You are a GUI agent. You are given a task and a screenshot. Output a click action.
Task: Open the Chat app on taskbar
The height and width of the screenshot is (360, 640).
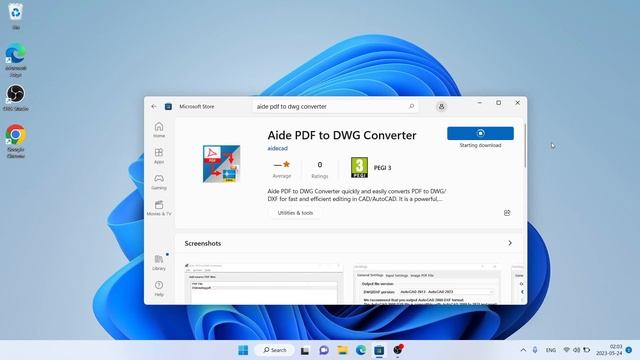click(324, 350)
